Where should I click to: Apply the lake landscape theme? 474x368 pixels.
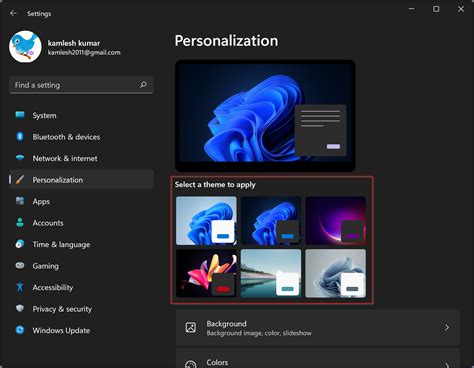[x=271, y=273]
